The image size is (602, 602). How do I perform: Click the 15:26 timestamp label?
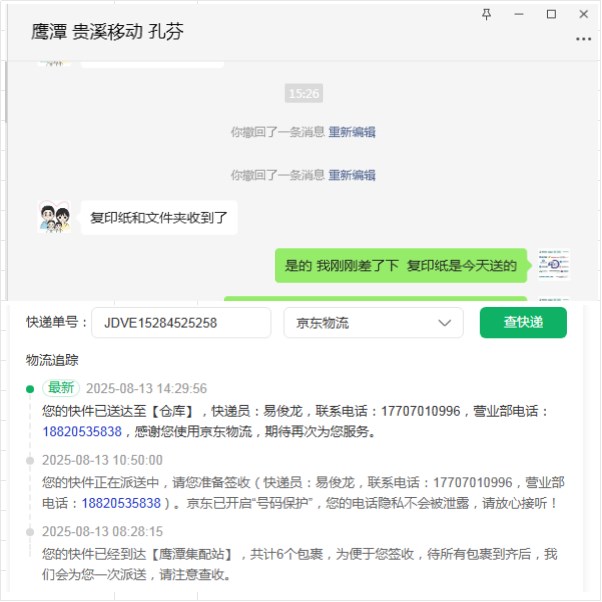click(304, 93)
